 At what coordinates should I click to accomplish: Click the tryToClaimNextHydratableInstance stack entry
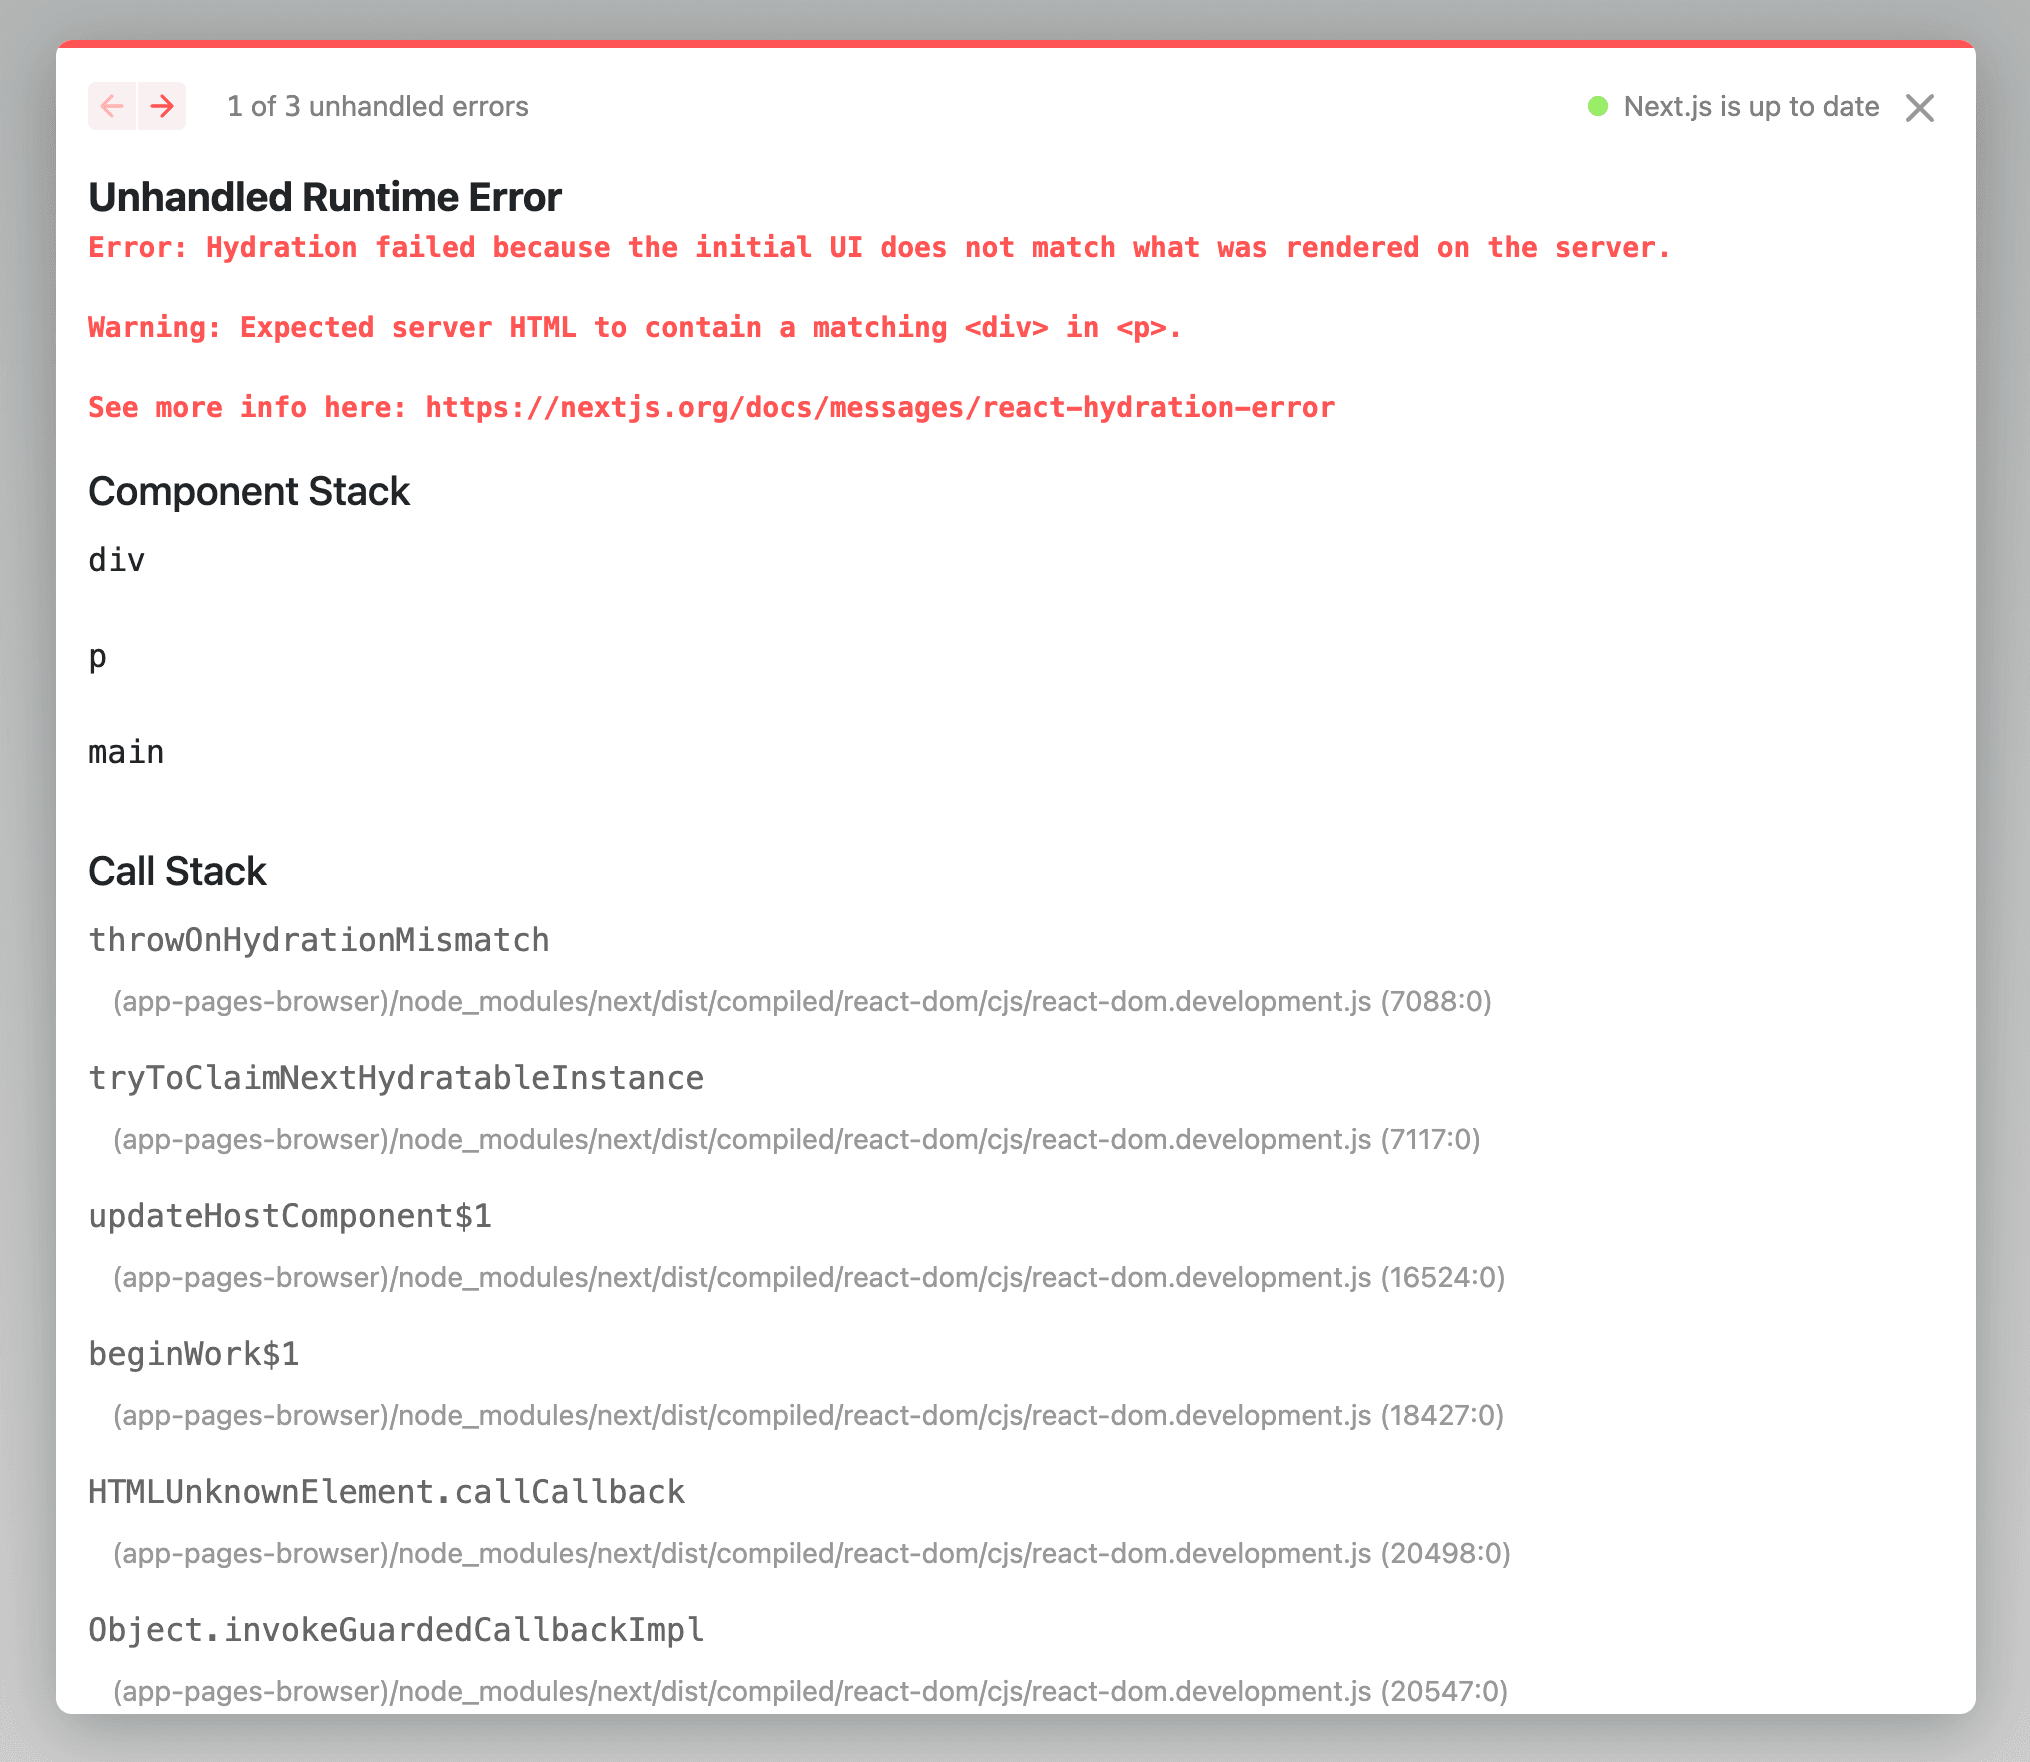click(395, 1077)
